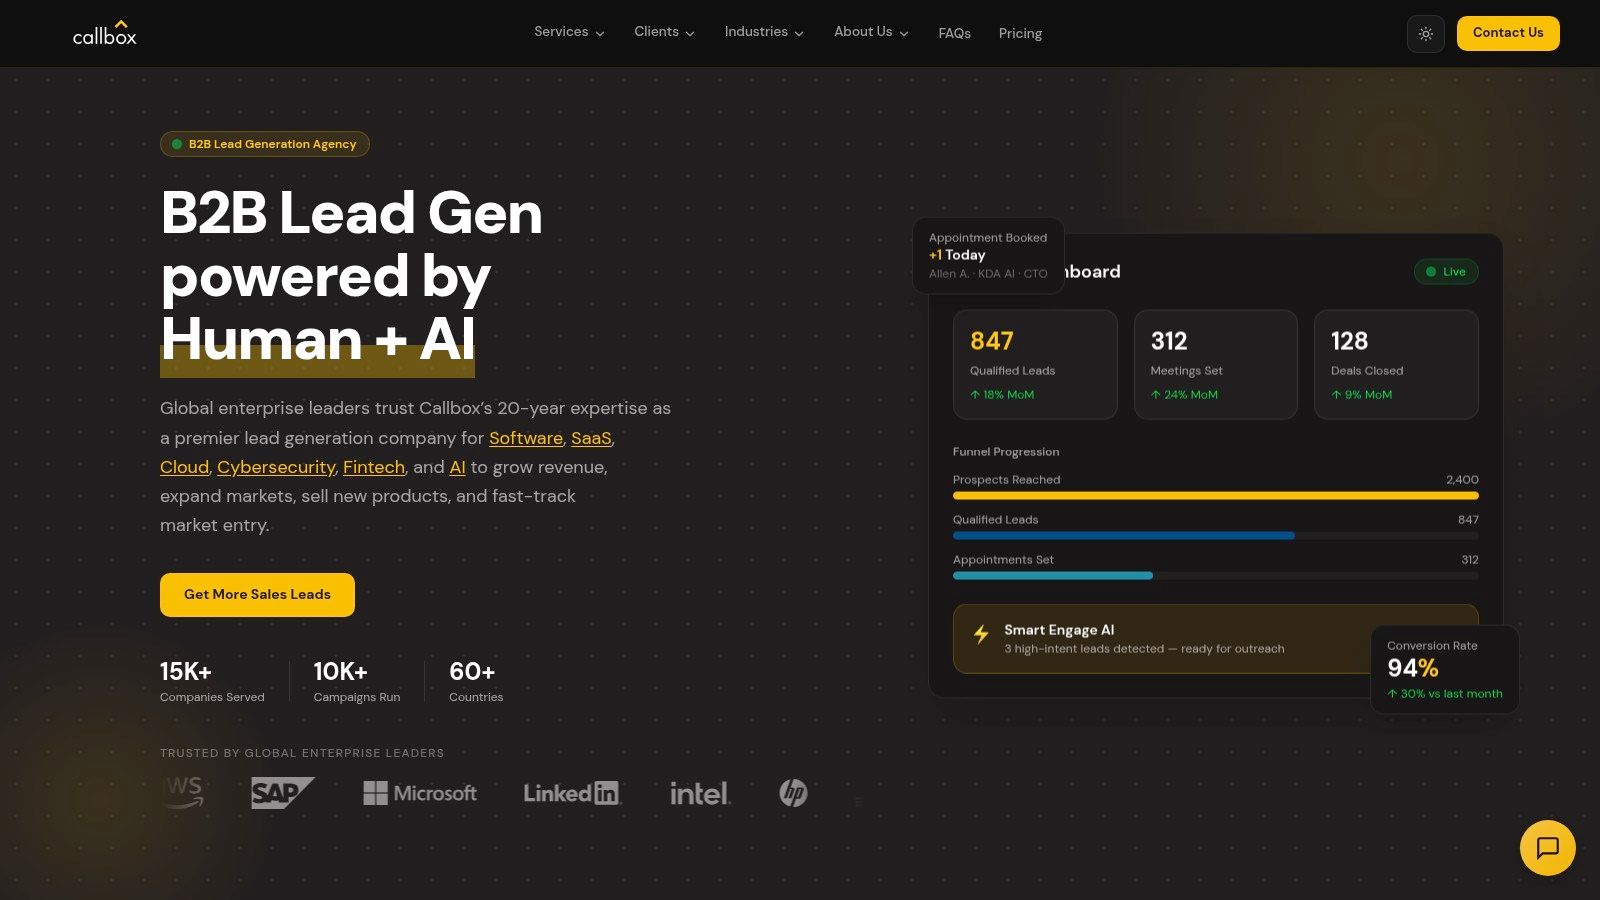Click the 10K+ Campaigns Run stat
Image resolution: width=1600 pixels, height=900 pixels.
[x=357, y=681]
